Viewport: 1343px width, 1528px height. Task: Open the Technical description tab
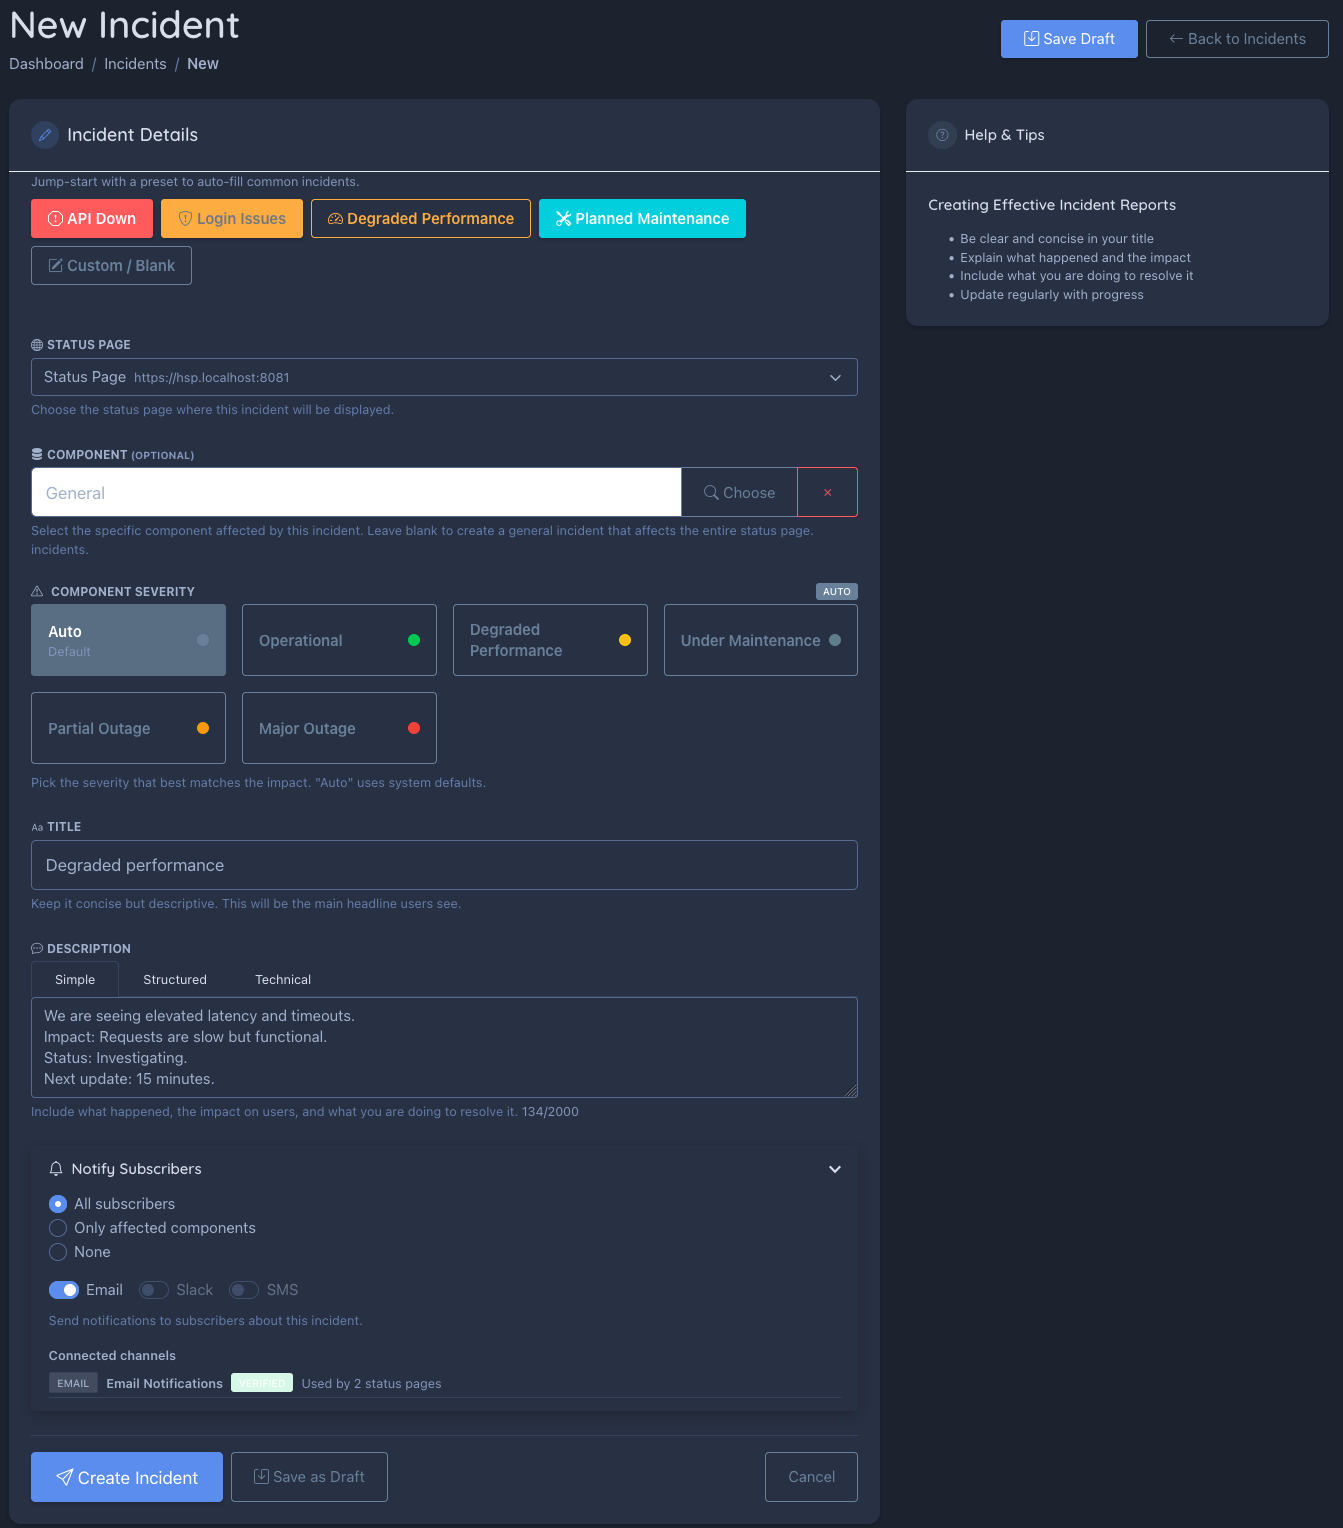click(282, 979)
